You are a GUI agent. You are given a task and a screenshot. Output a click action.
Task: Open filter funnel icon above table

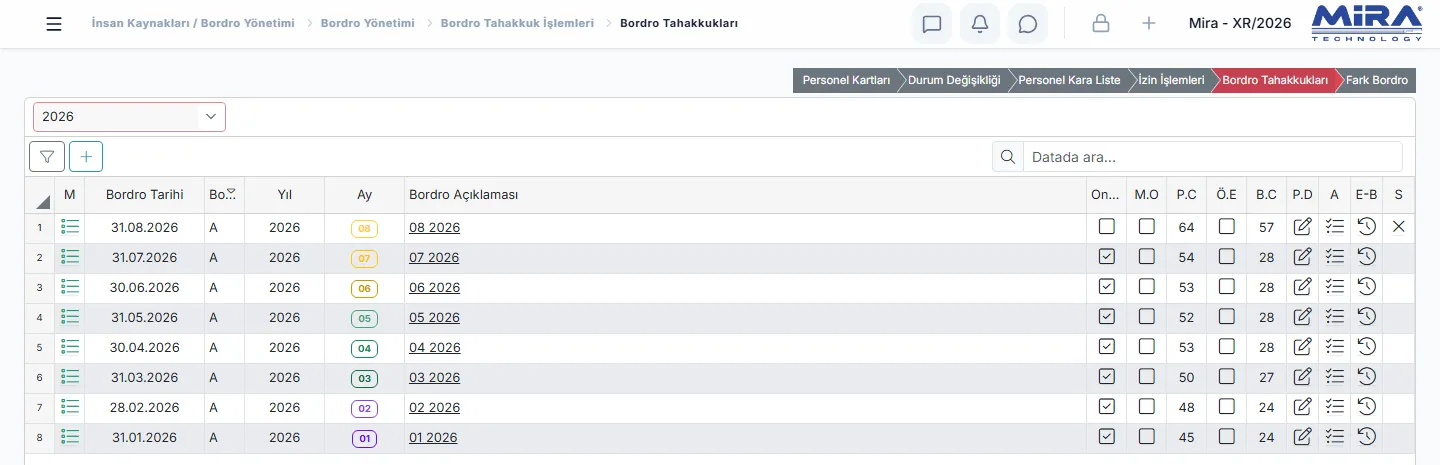[x=47, y=156]
